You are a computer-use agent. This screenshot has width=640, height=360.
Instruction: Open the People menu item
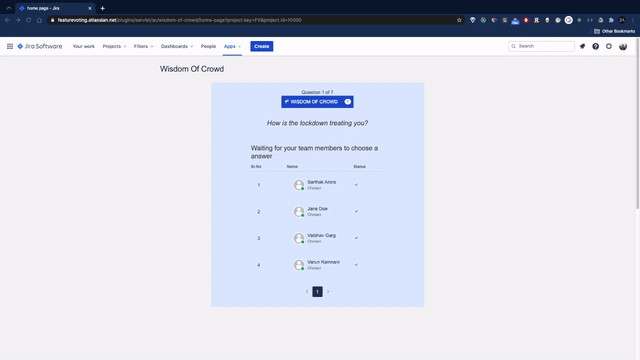click(208, 47)
